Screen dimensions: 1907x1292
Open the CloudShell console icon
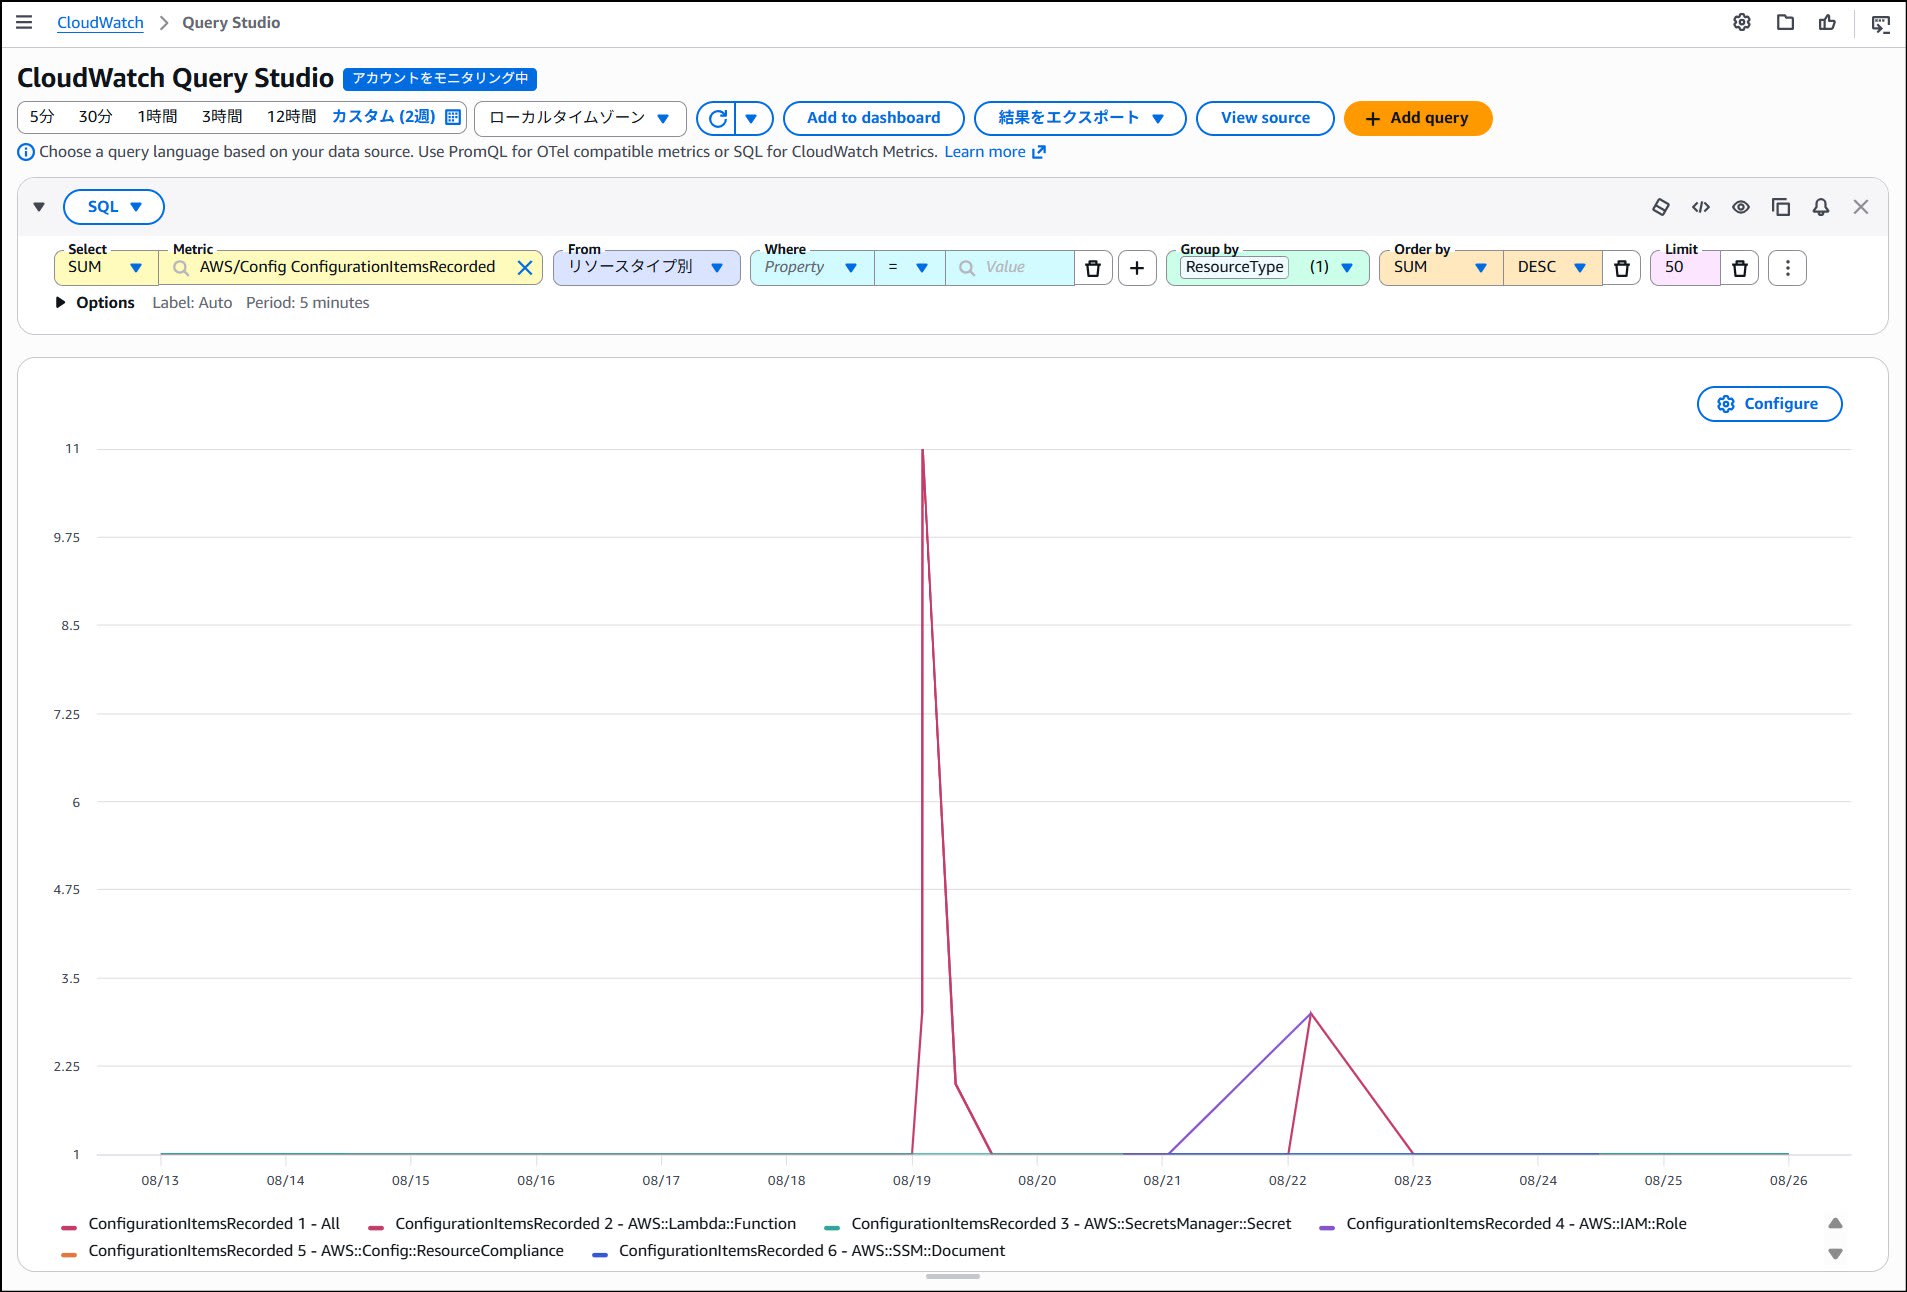[1881, 24]
